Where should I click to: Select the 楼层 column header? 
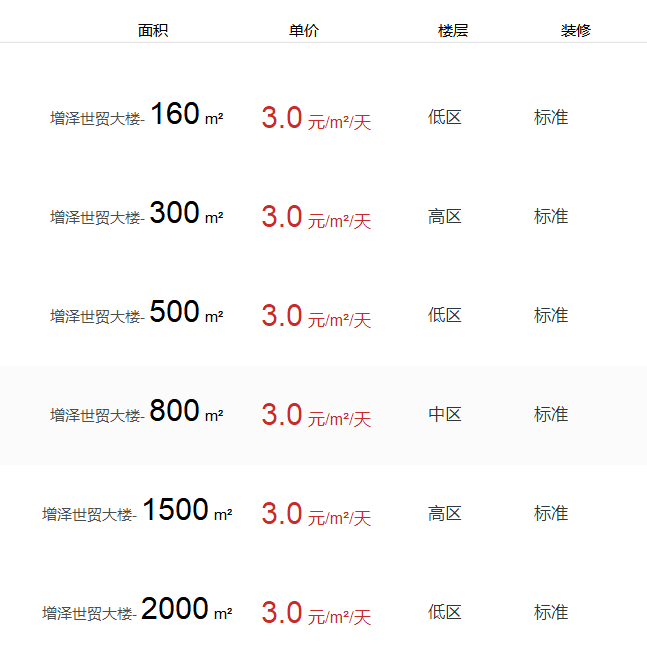click(453, 30)
